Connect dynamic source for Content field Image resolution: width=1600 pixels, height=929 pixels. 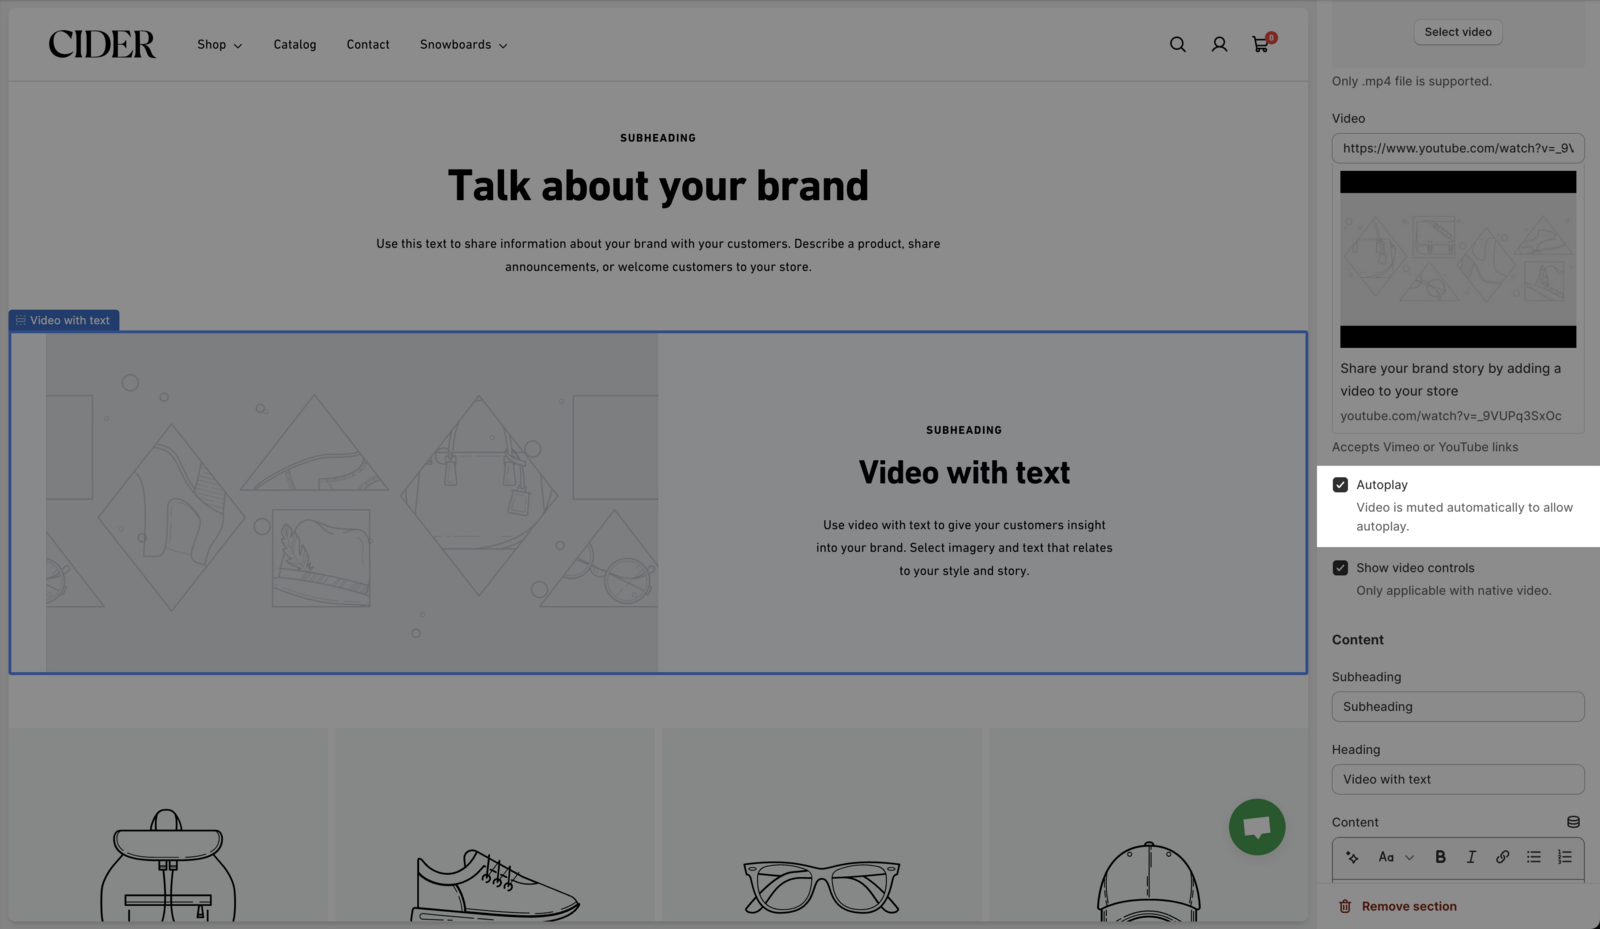pos(1573,822)
